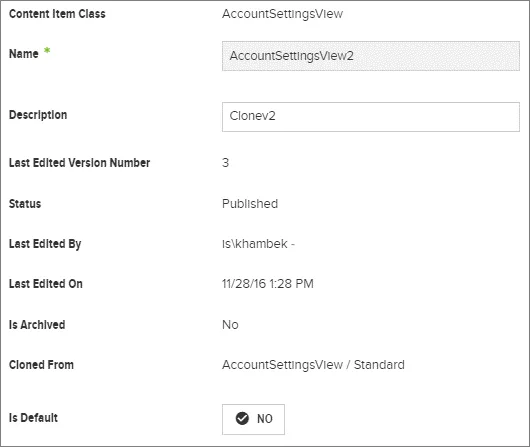Click the Name field containing AccountSettingsView2

click(371, 56)
